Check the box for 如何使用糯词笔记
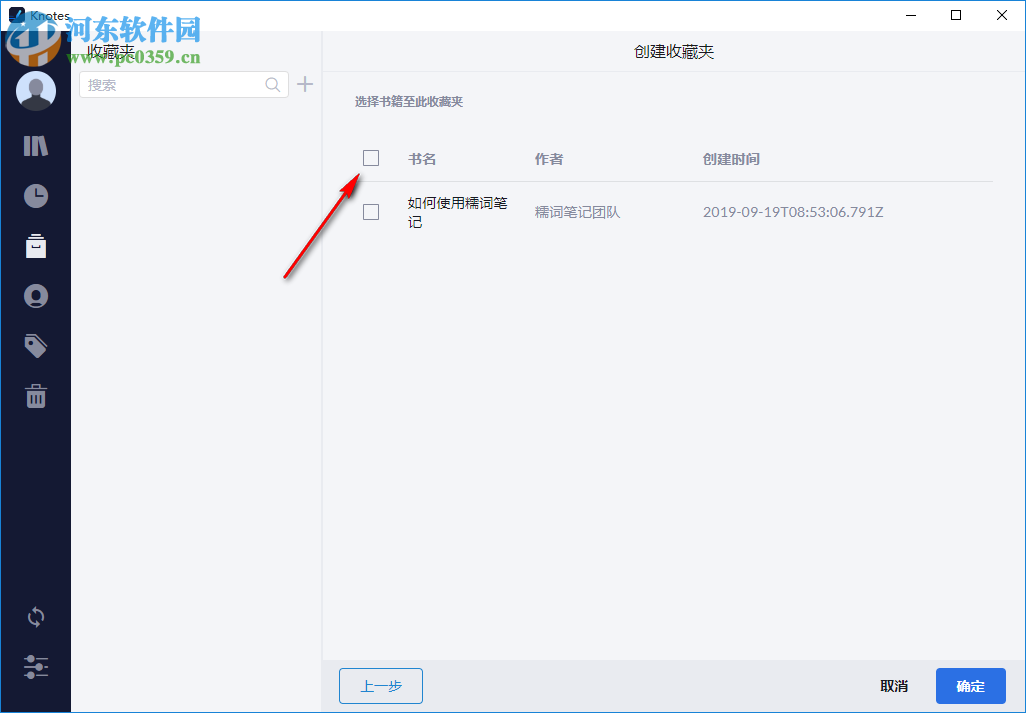 371,211
